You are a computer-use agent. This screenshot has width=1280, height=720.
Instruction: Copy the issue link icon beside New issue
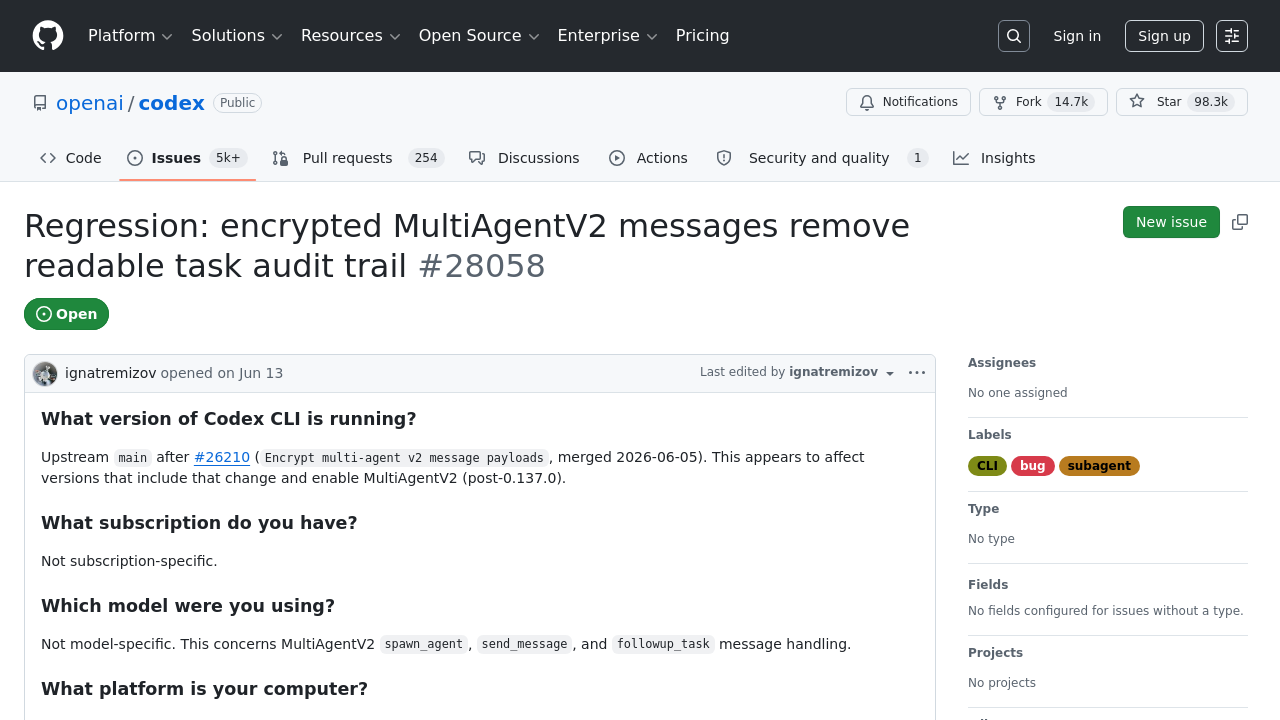coord(1240,222)
